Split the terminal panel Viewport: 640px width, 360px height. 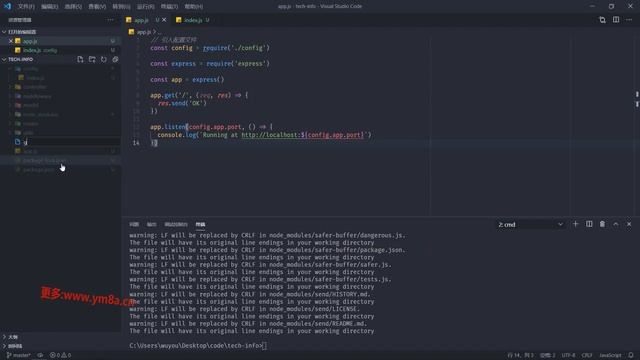coord(589,224)
